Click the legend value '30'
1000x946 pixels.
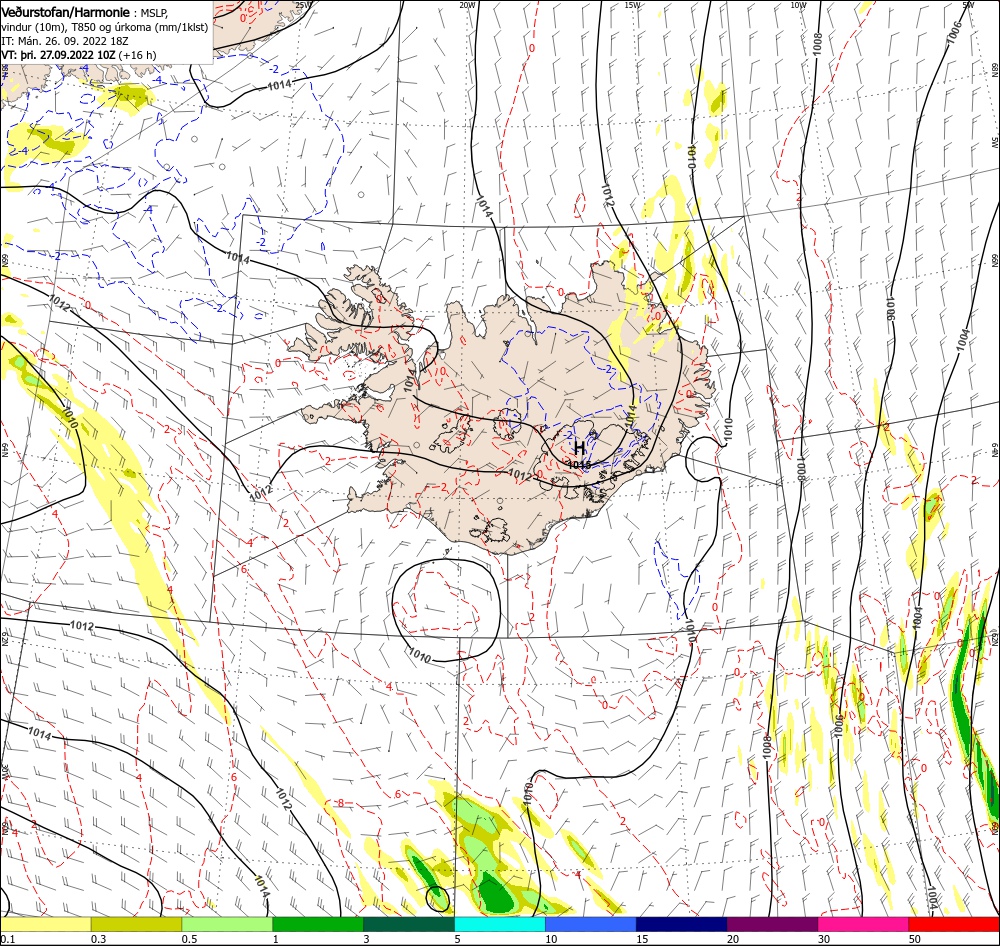coord(823,939)
